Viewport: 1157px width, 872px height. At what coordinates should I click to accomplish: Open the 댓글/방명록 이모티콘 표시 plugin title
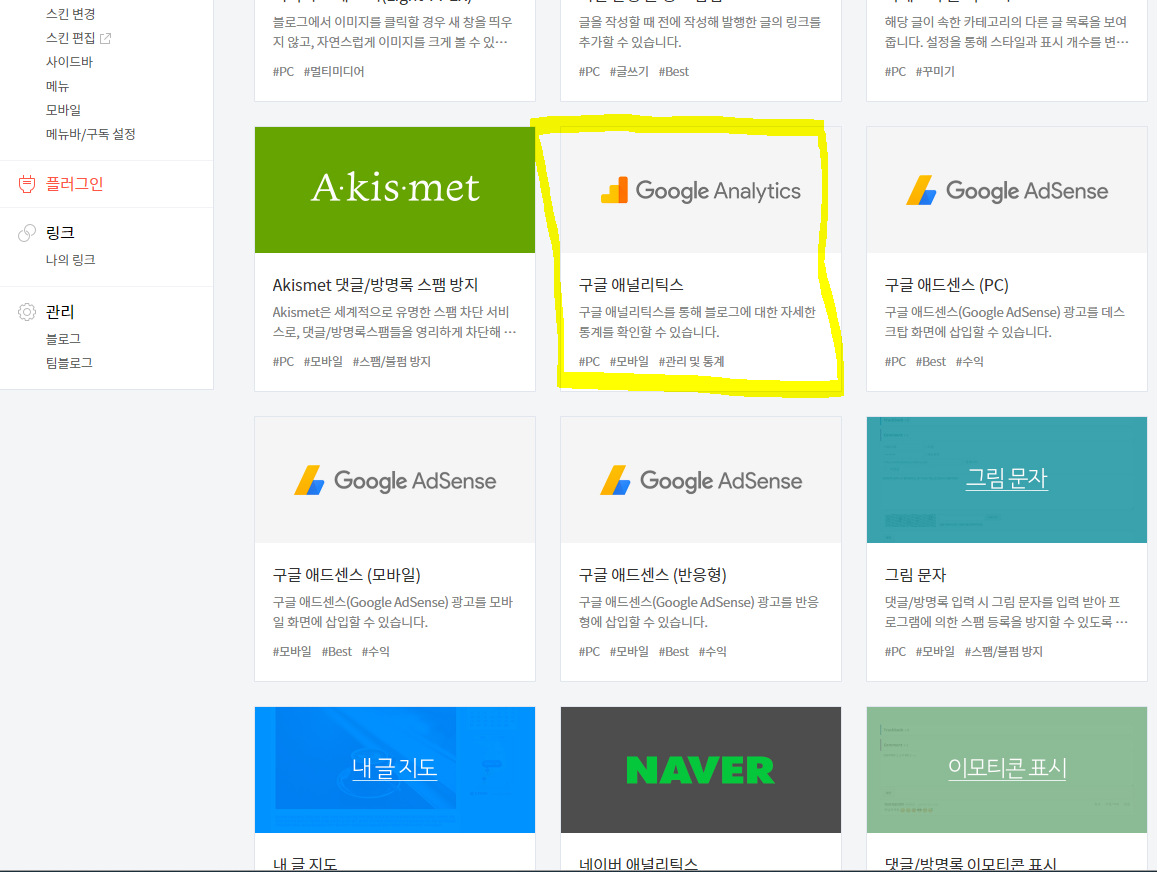[971, 863]
